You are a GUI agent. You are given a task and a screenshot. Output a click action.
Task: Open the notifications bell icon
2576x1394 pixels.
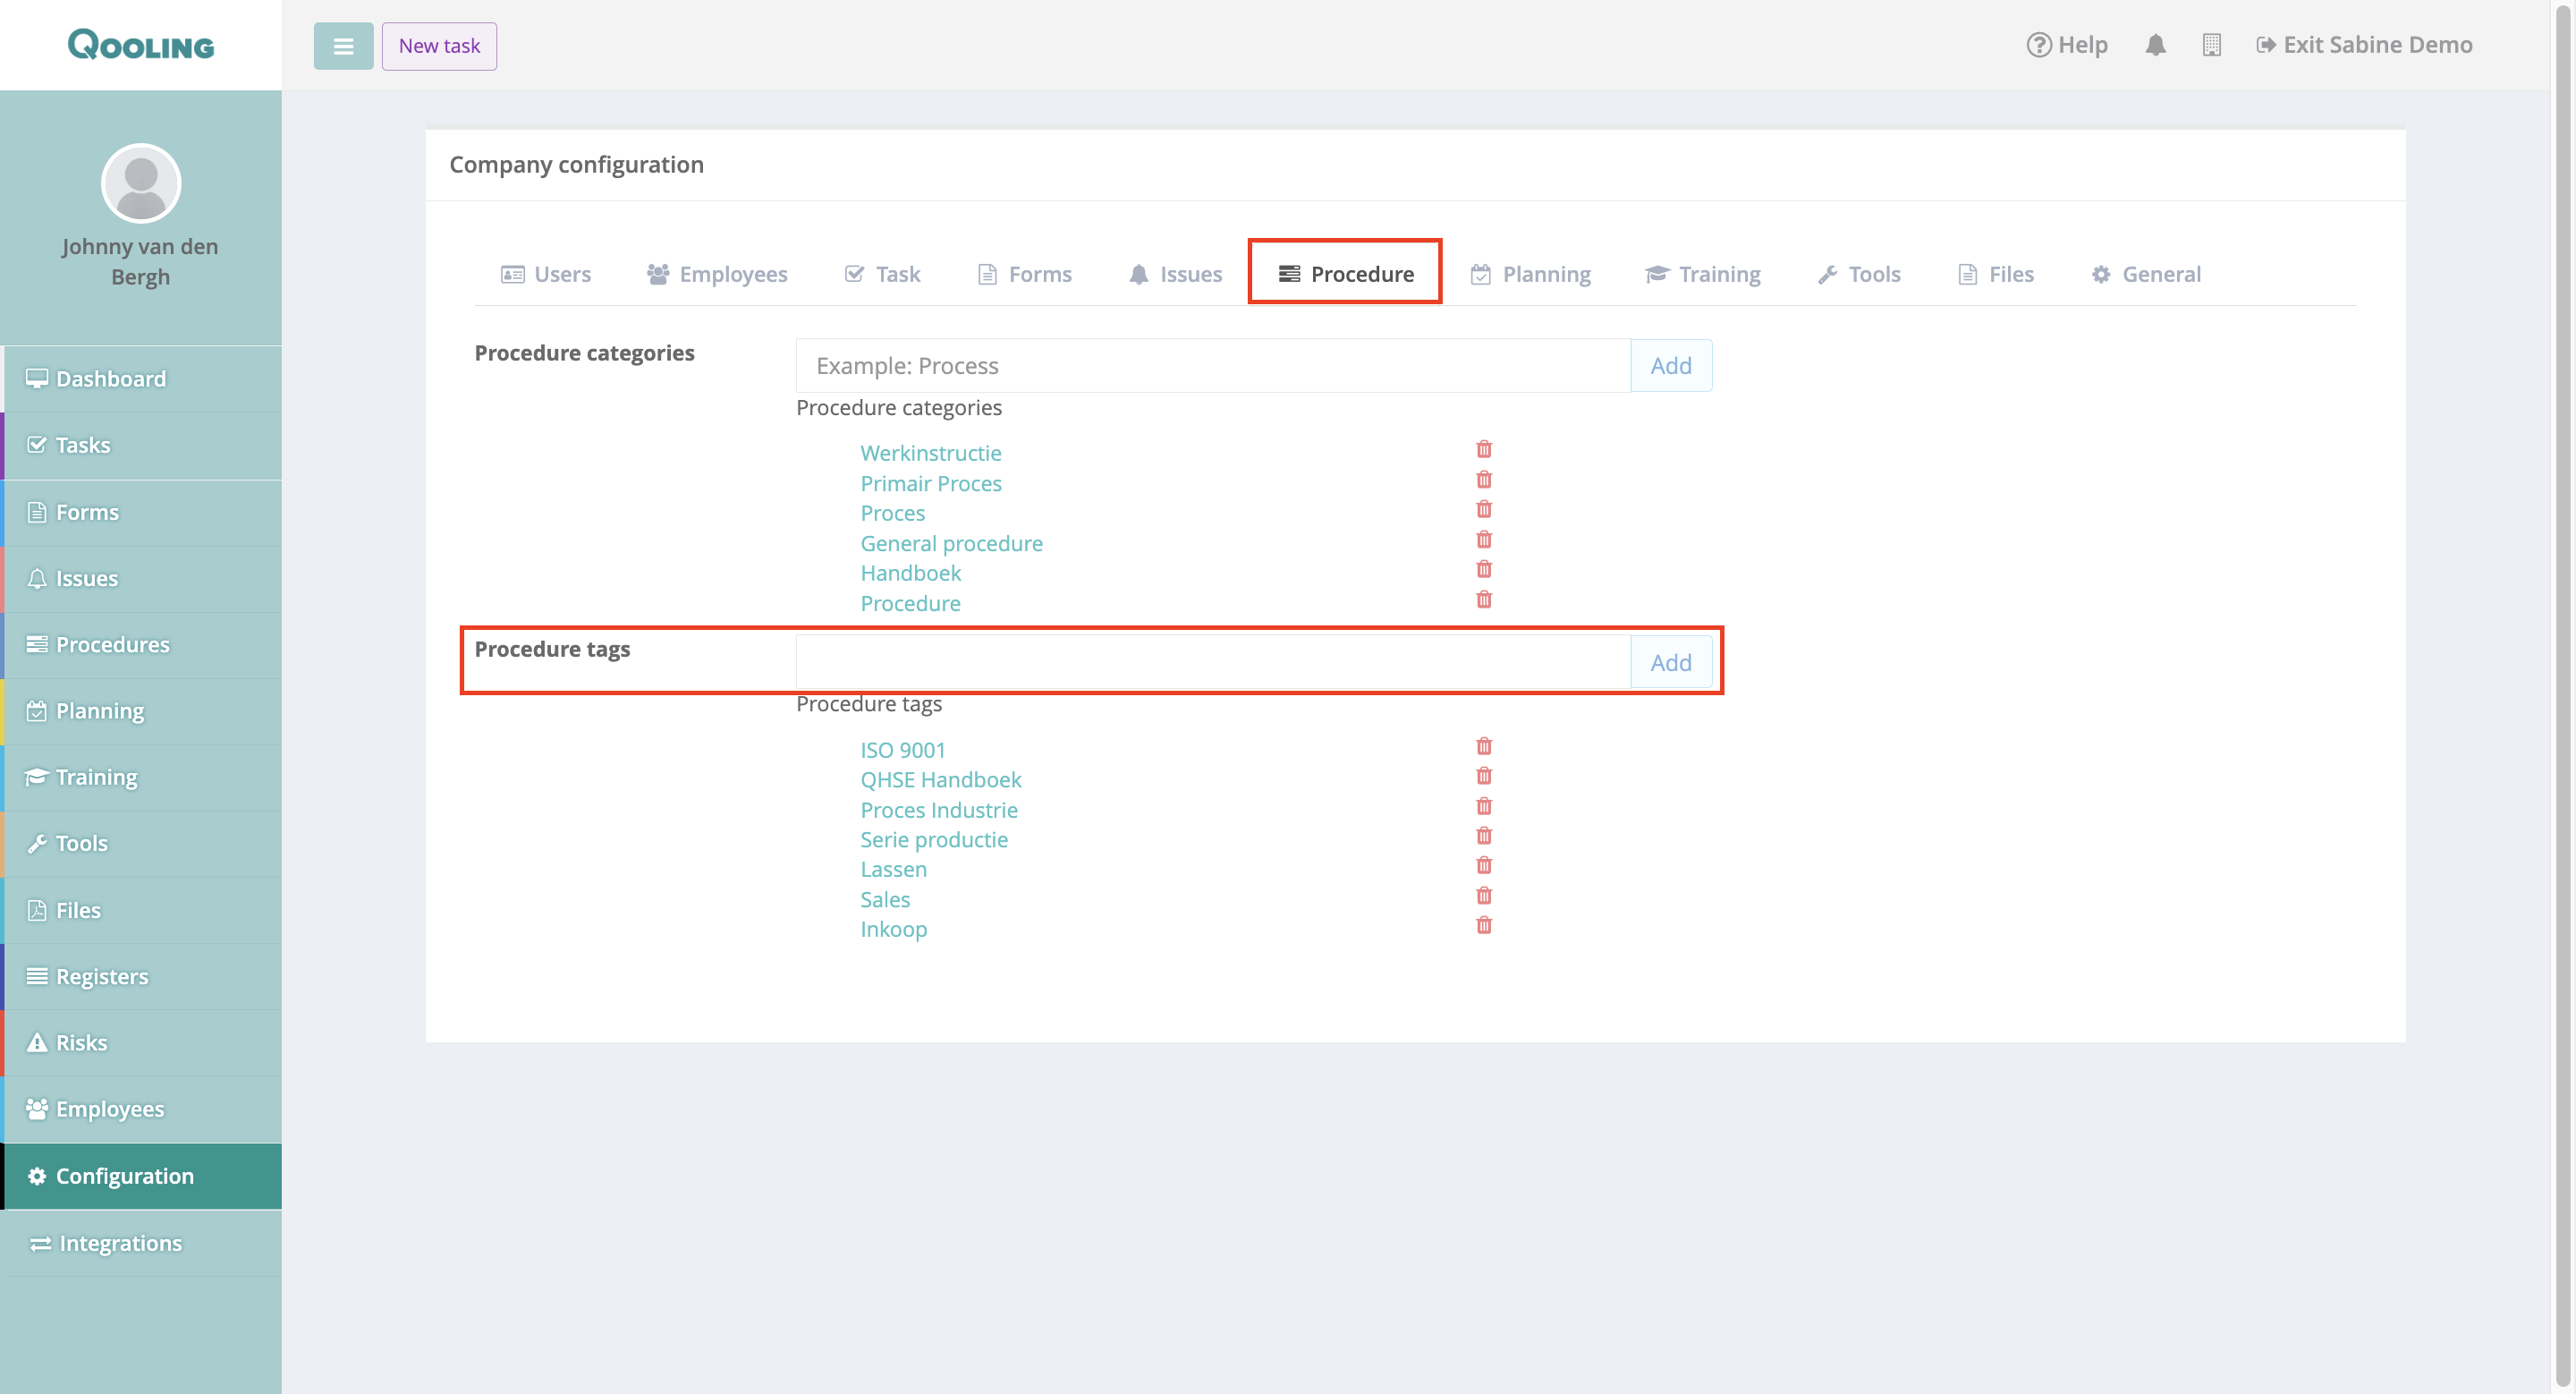pyautogui.click(x=2155, y=45)
